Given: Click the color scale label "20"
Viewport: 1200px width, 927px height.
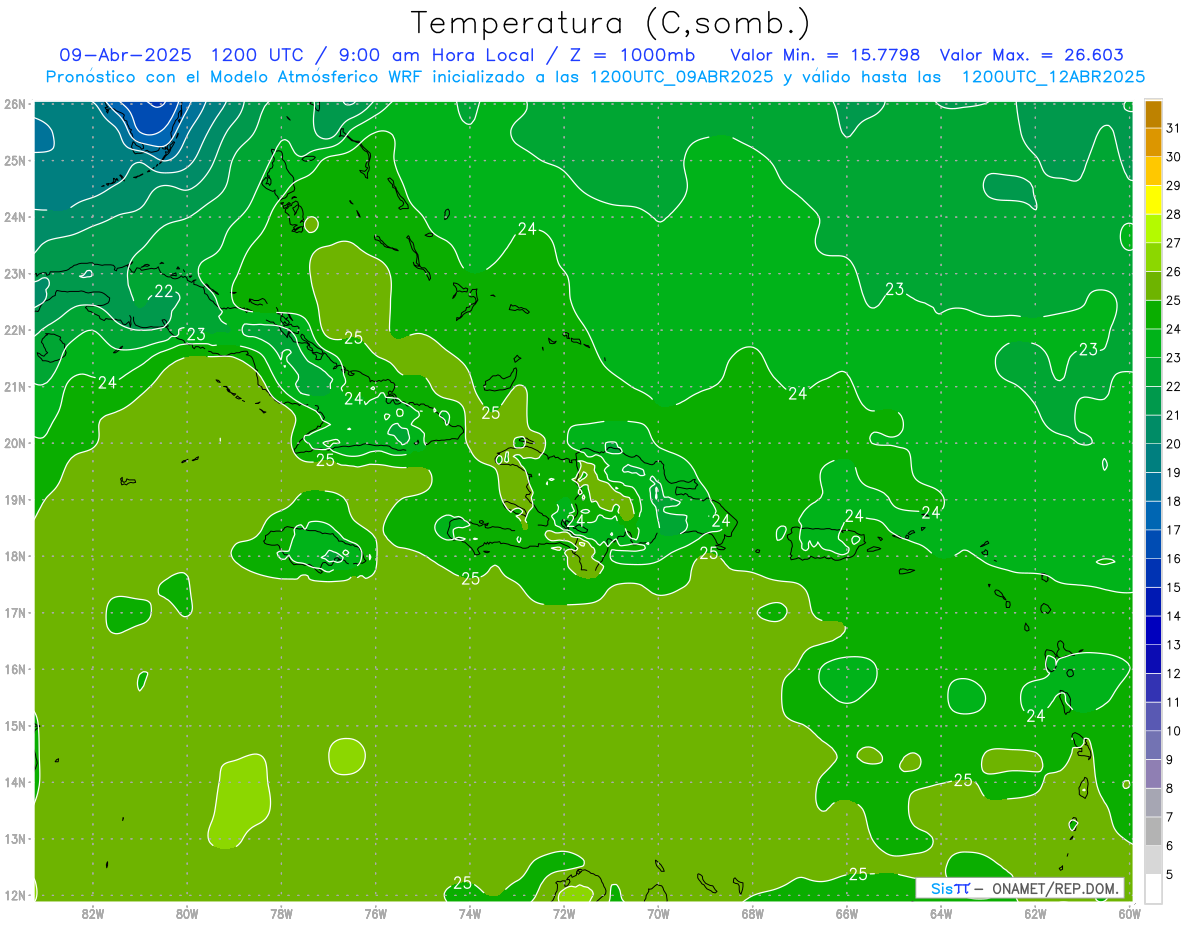Looking at the screenshot, I should coord(1173,444).
